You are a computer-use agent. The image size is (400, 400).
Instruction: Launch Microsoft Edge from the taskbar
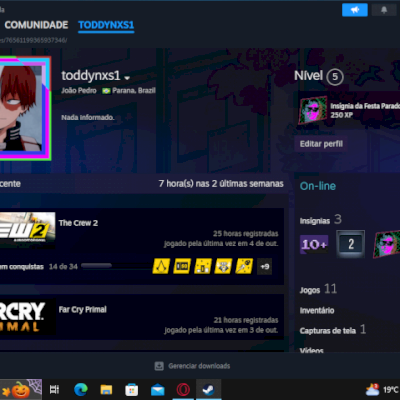click(x=81, y=389)
